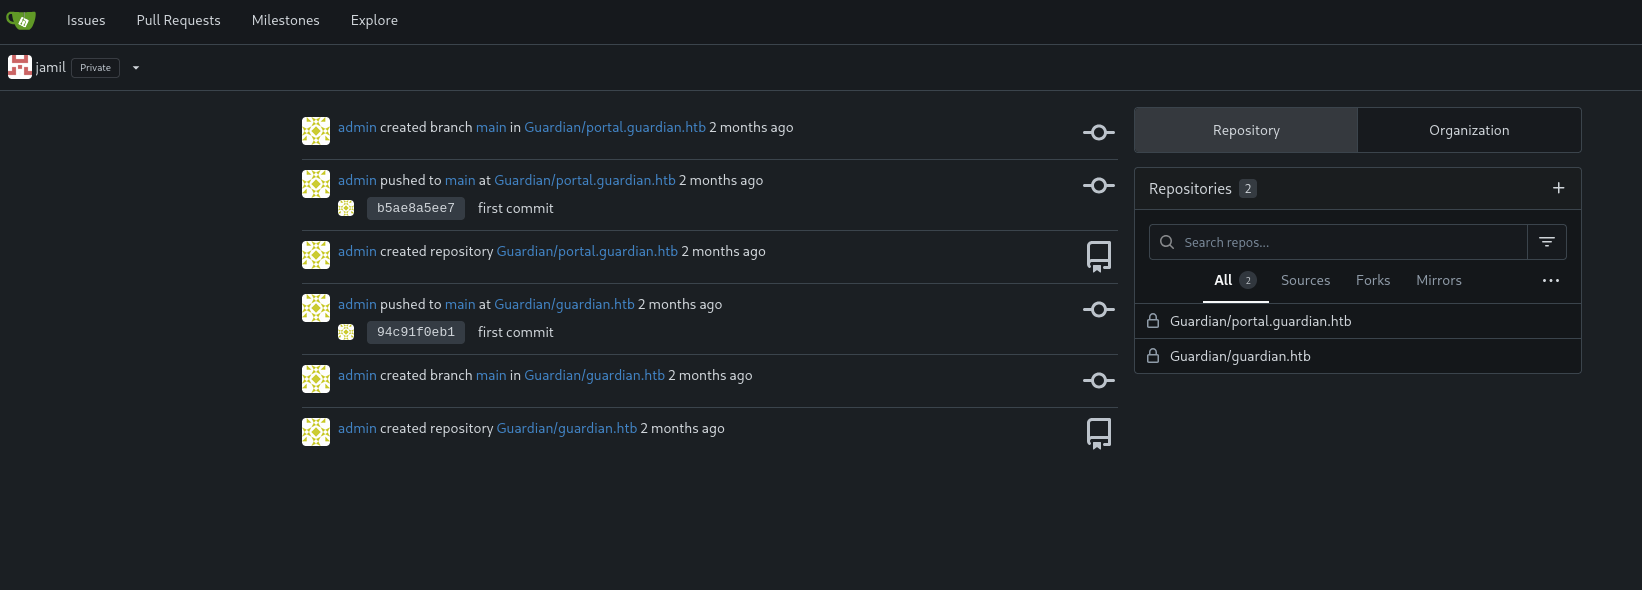Open commit hash b5ae8a5ee7
This screenshot has width=1642, height=590.
416,208
